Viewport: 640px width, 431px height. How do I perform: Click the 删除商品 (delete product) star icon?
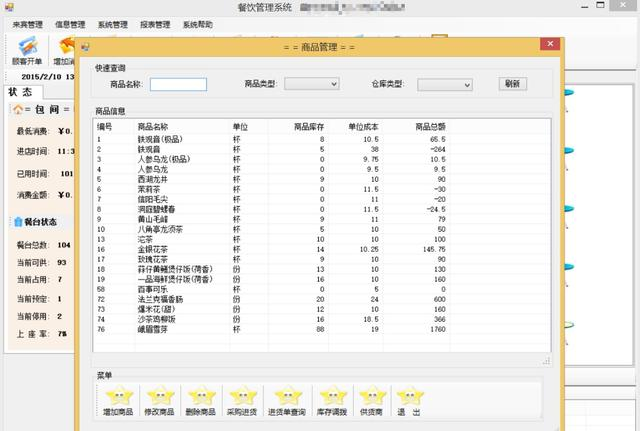click(201, 398)
